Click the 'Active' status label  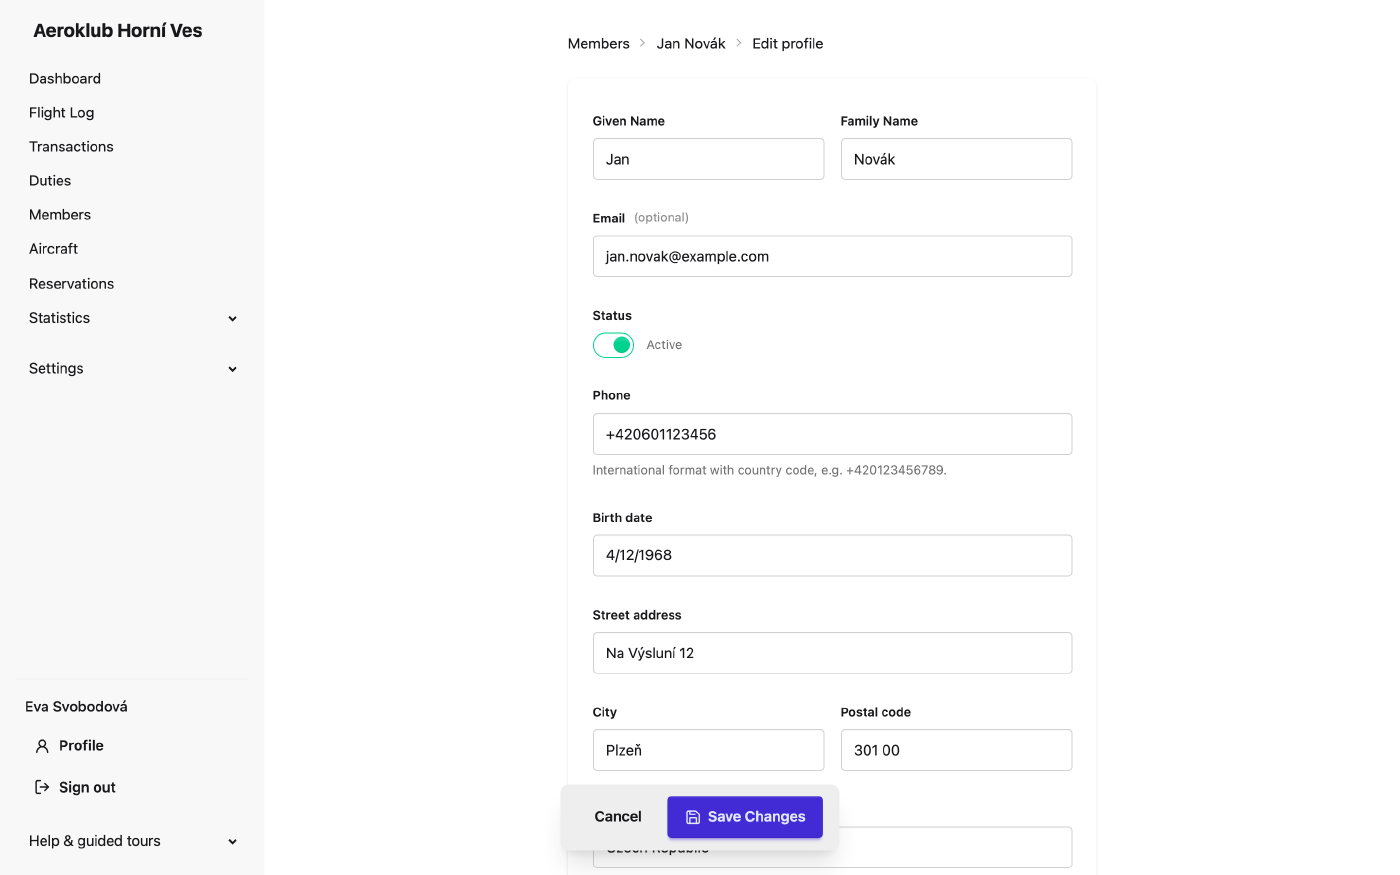pyautogui.click(x=664, y=345)
